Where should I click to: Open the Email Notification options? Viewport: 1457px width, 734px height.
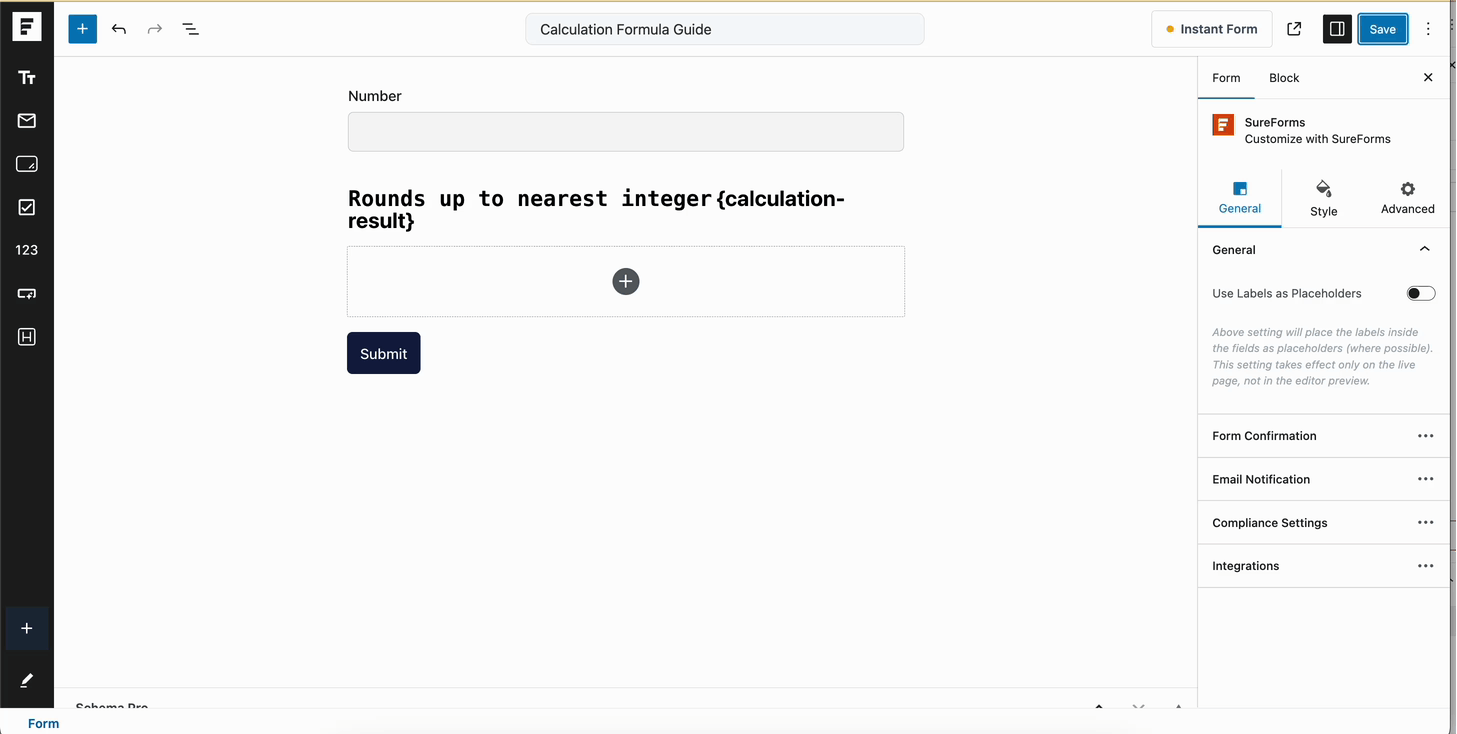tap(1425, 479)
